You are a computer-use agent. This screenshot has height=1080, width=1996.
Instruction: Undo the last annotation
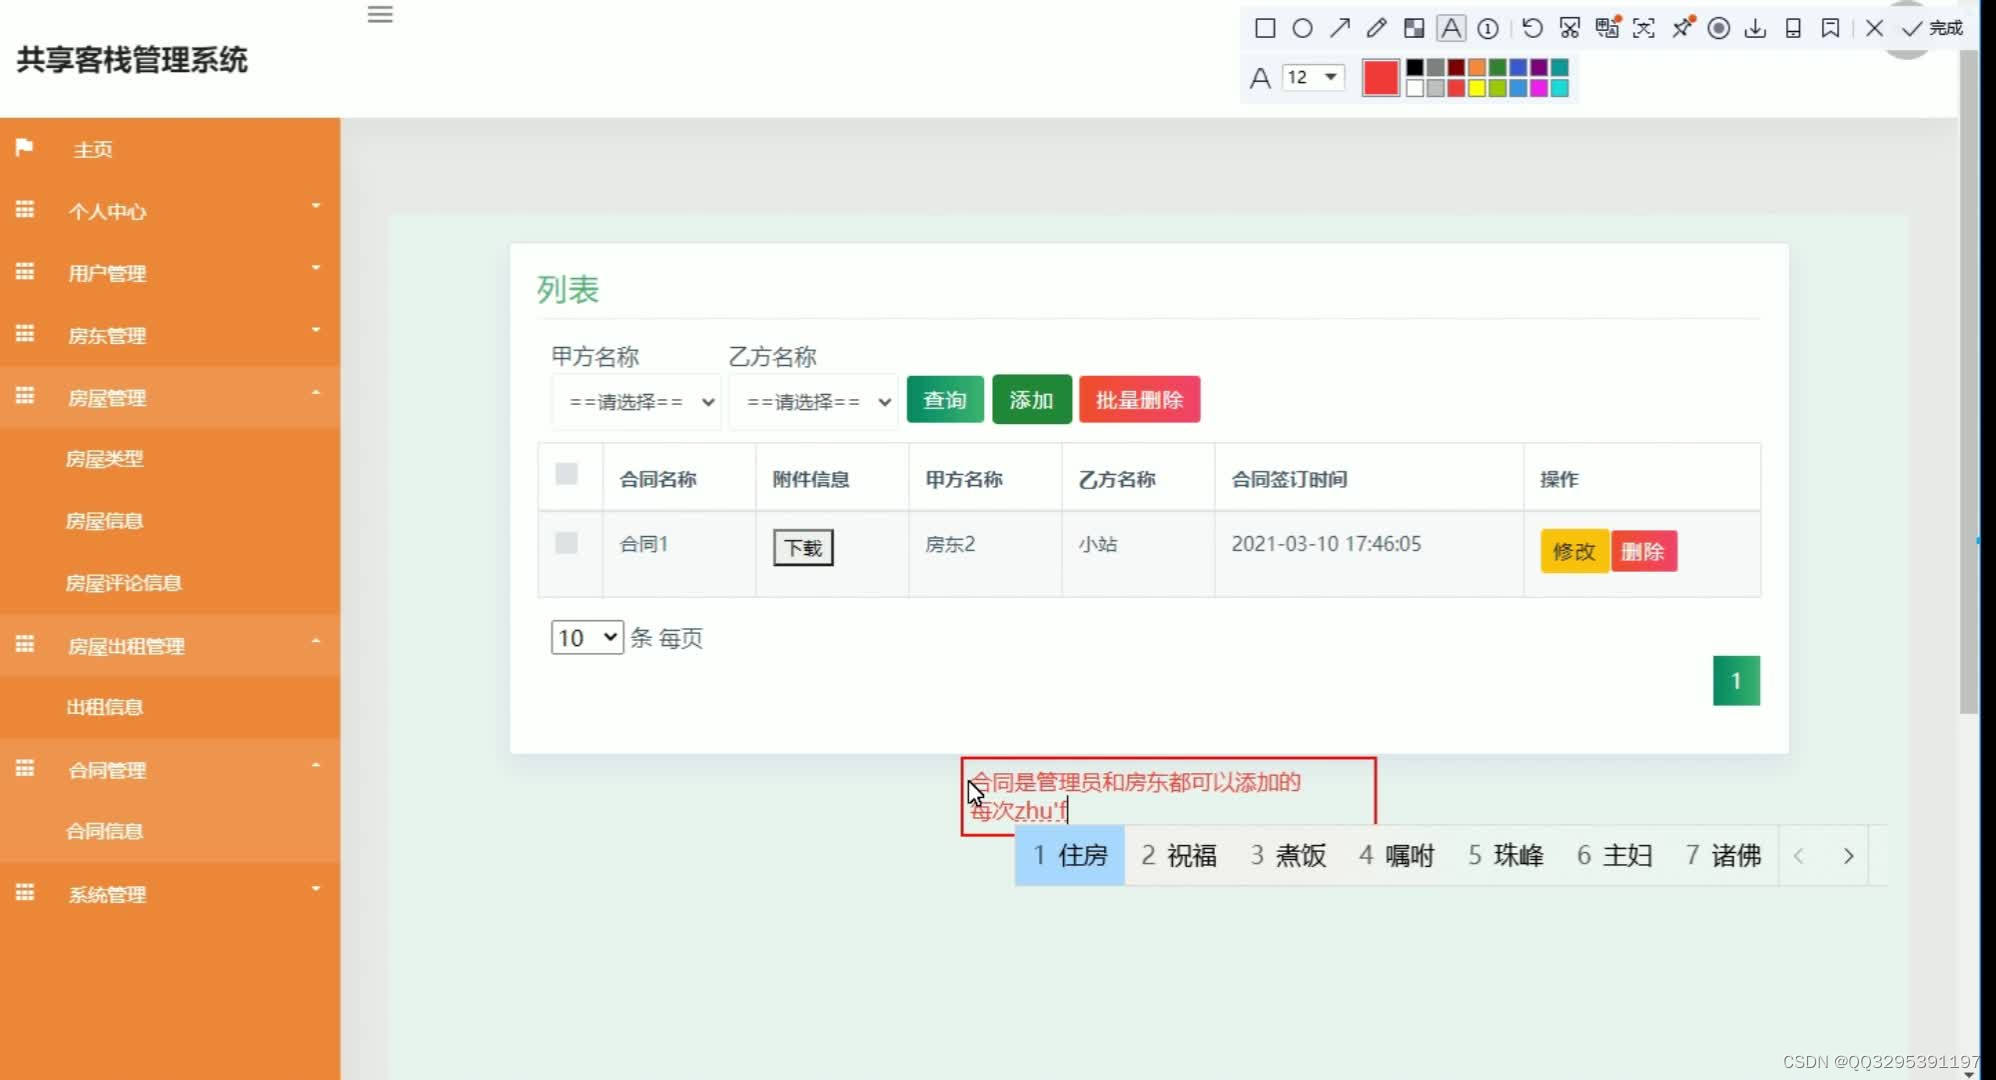[1532, 28]
